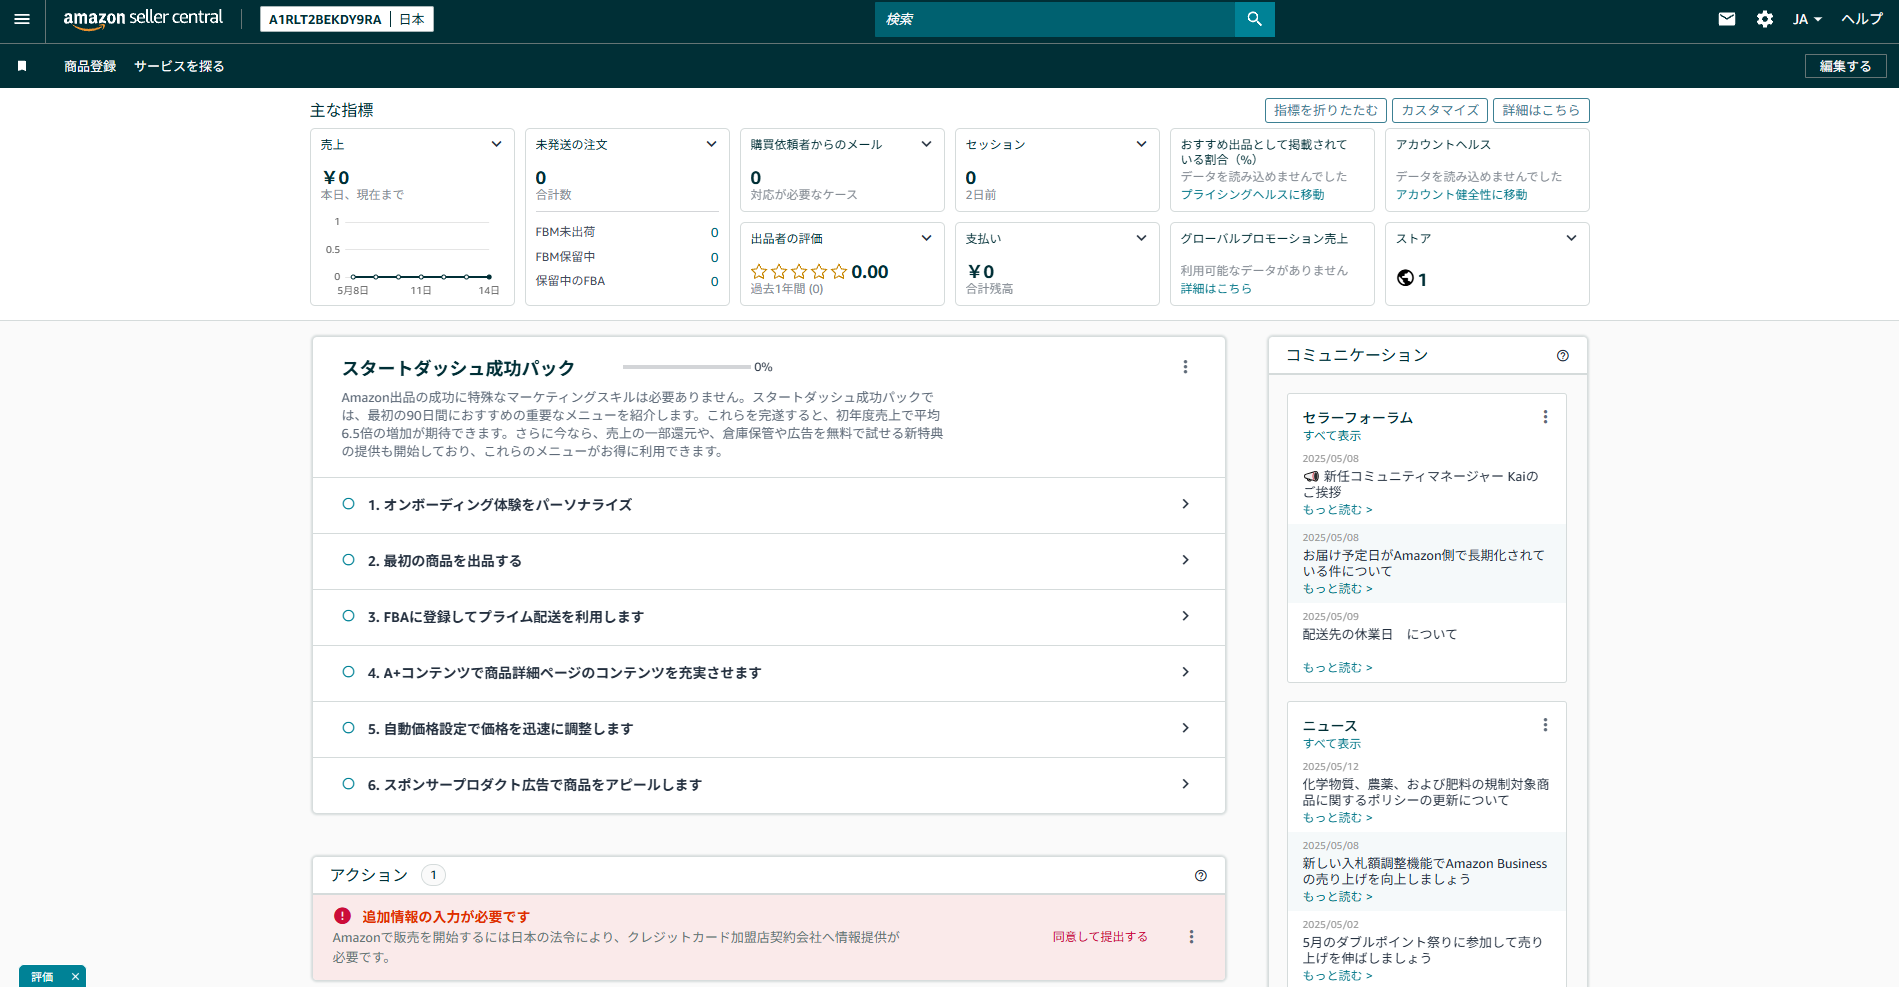Image resolution: width=1899 pixels, height=987 pixels.
Task: Open サービスを探る menu item
Action: [x=179, y=66]
